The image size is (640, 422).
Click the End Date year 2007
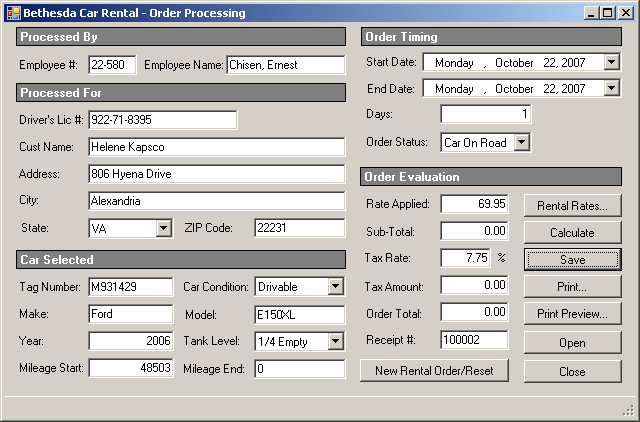573,89
